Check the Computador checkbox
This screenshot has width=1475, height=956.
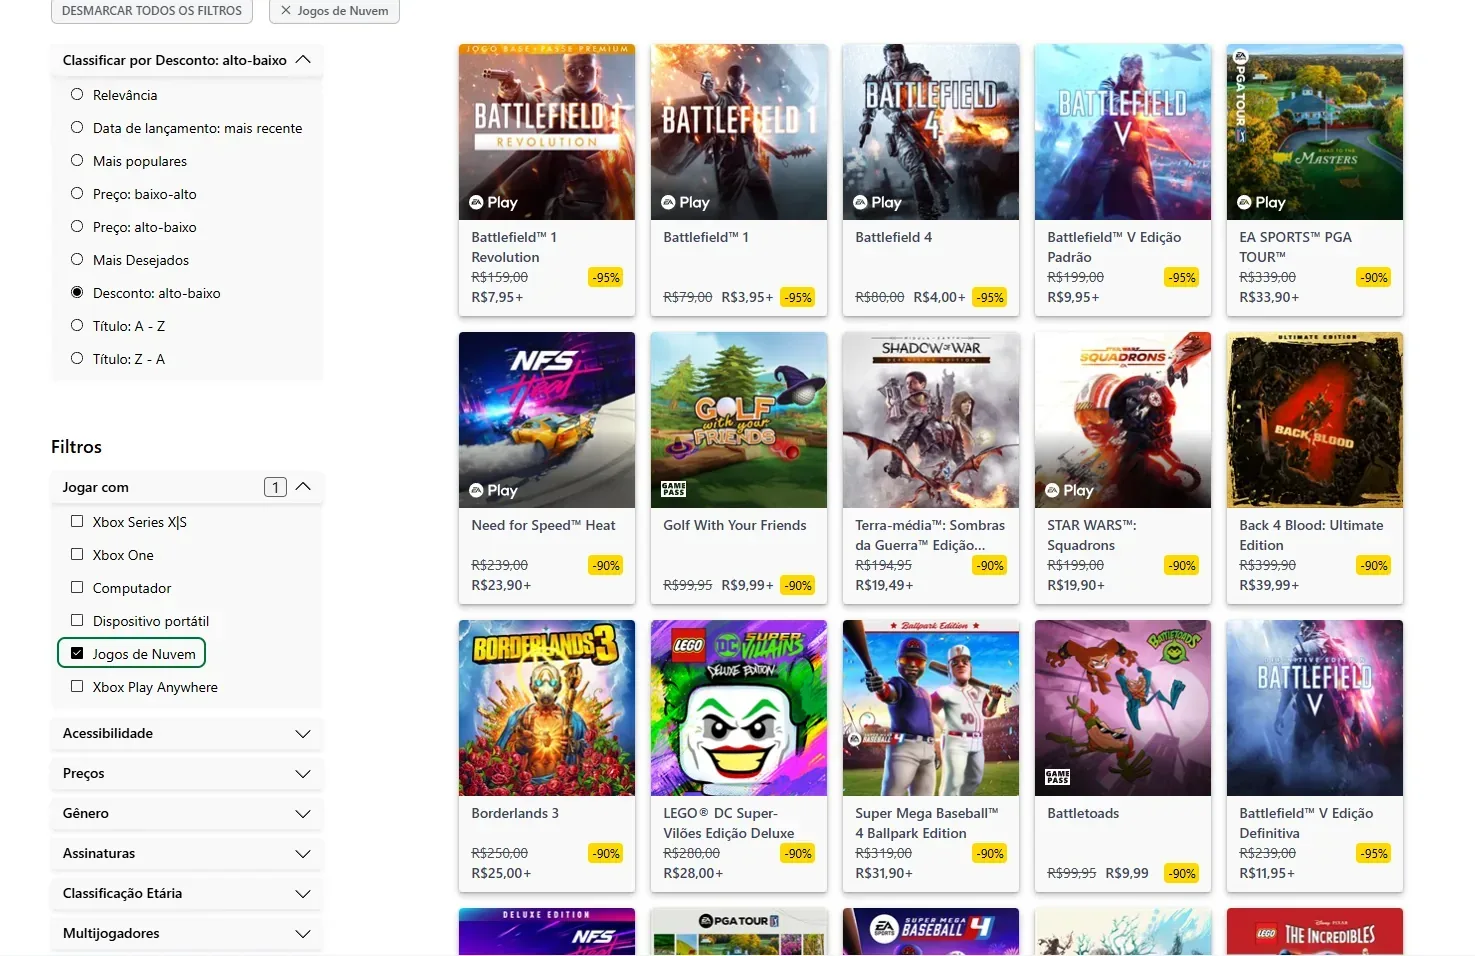pyautogui.click(x=77, y=588)
